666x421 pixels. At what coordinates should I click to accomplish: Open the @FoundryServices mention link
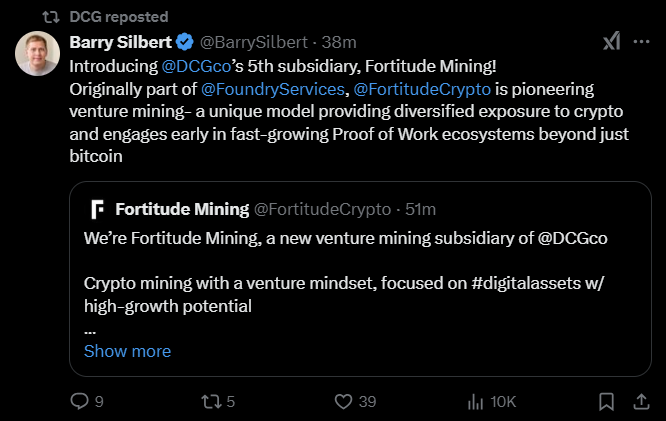point(273,87)
